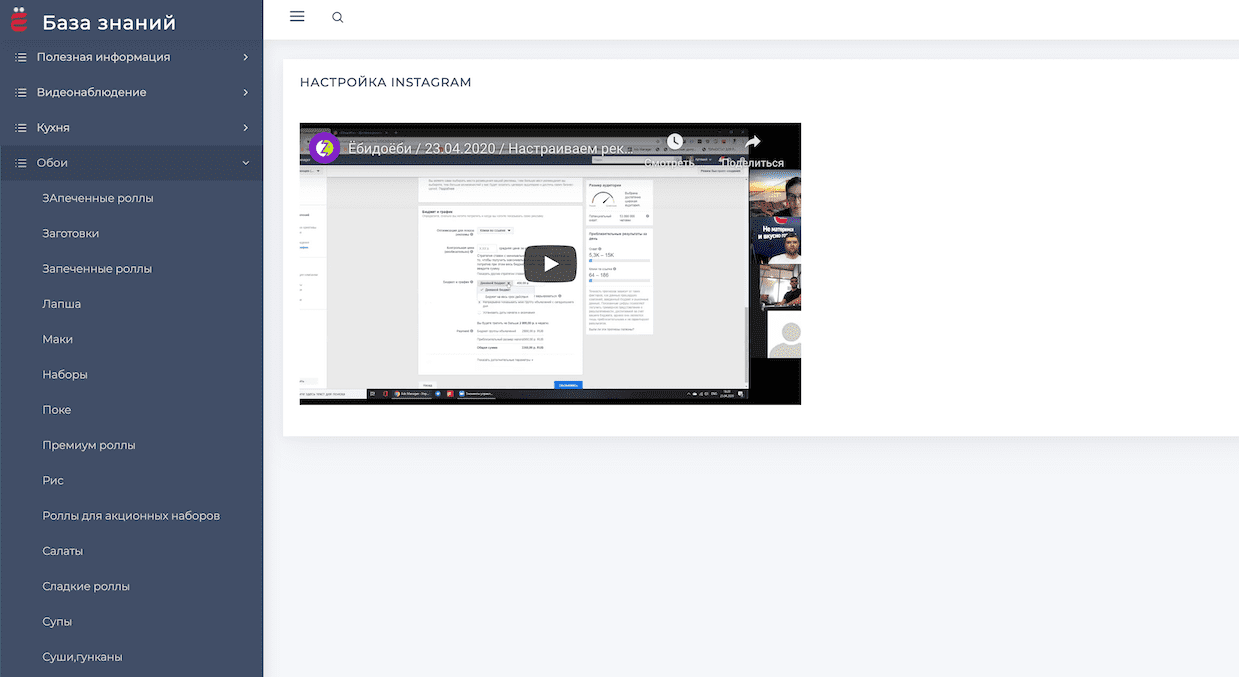This screenshot has height=677, width=1239.
Task: Open the Видеонаблюдение menu item
Action: [131, 92]
